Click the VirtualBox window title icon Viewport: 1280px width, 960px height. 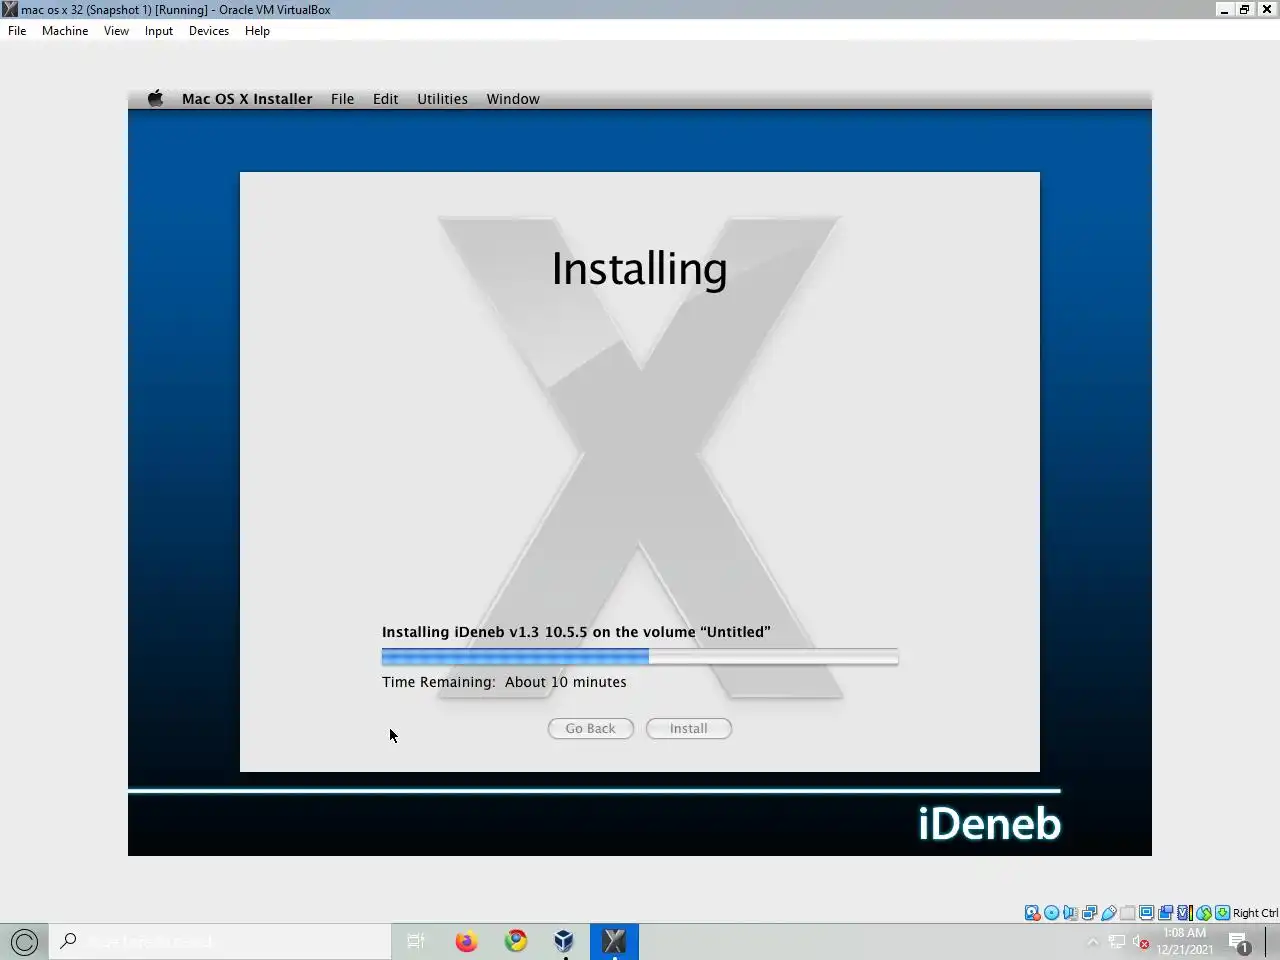[x=10, y=9]
